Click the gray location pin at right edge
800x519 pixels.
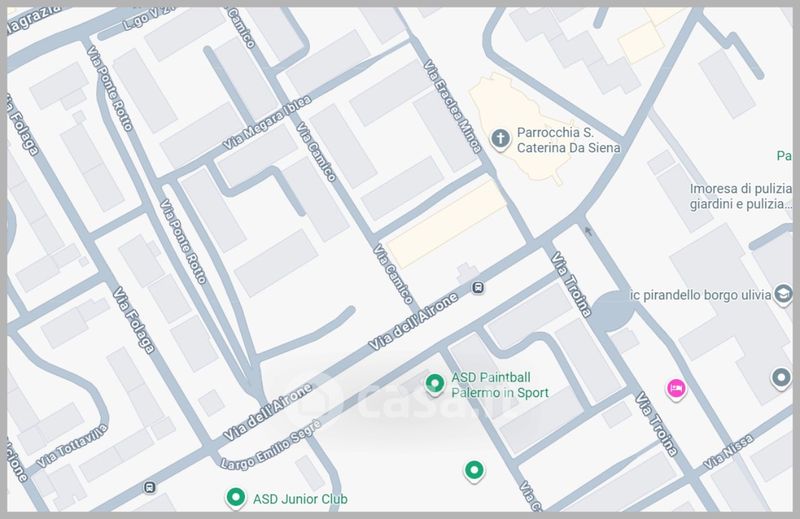[781, 377]
